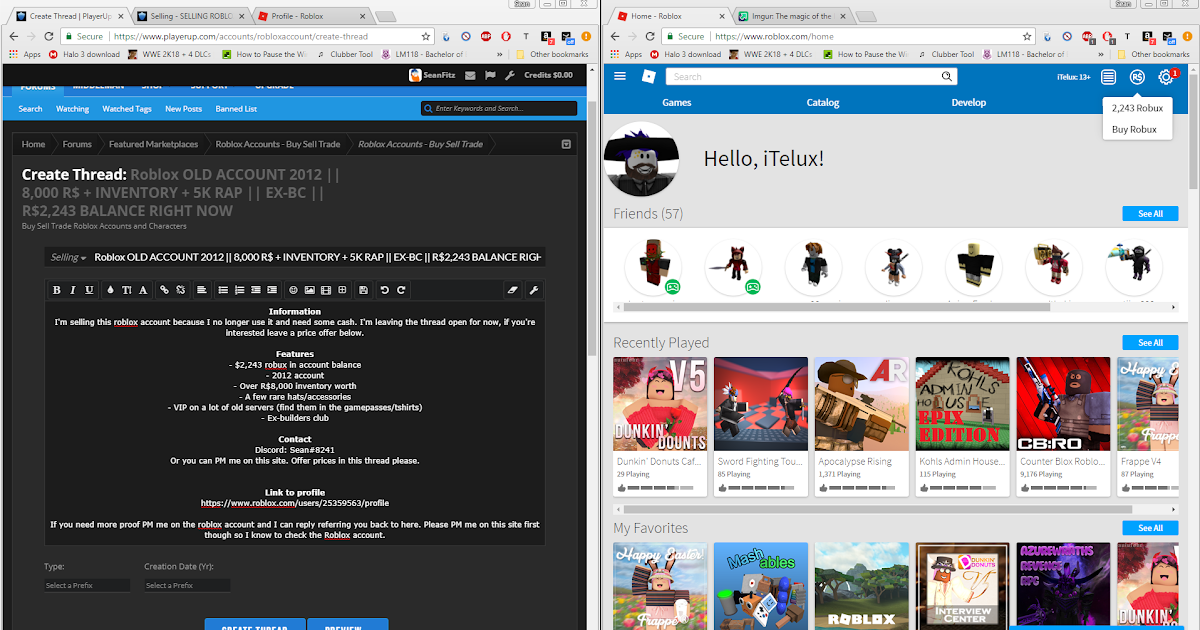Switch editor mode with wrench icon
Image resolution: width=1200 pixels, height=630 pixels.
click(x=533, y=290)
